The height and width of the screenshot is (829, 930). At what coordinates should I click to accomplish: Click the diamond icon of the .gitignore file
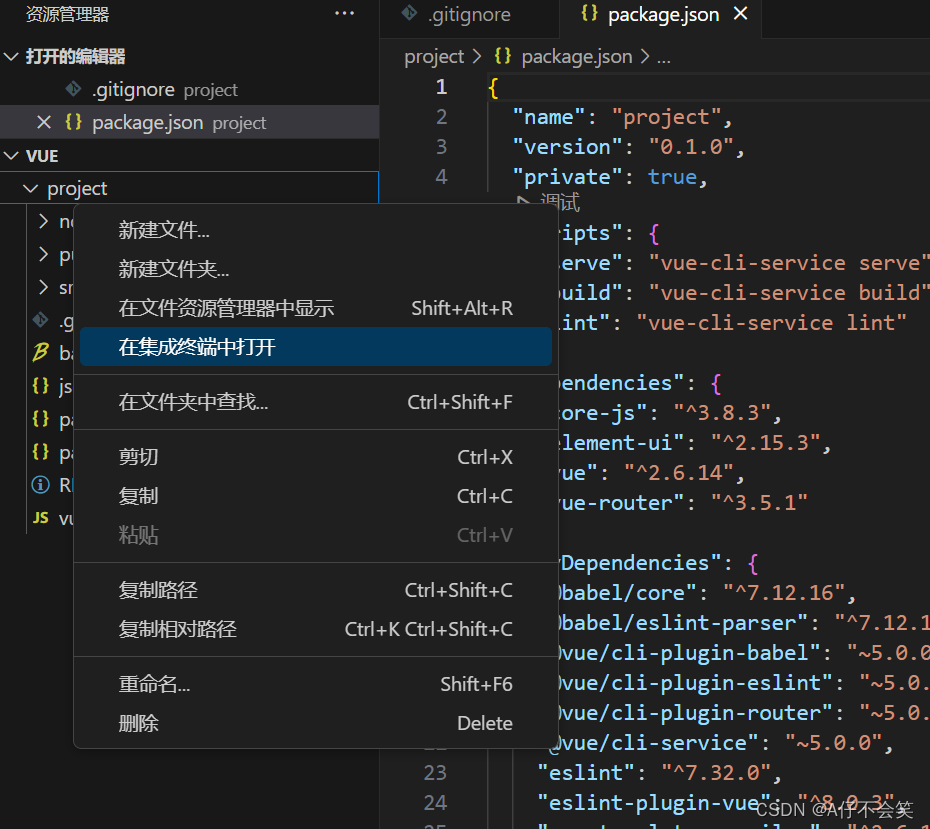coord(40,320)
